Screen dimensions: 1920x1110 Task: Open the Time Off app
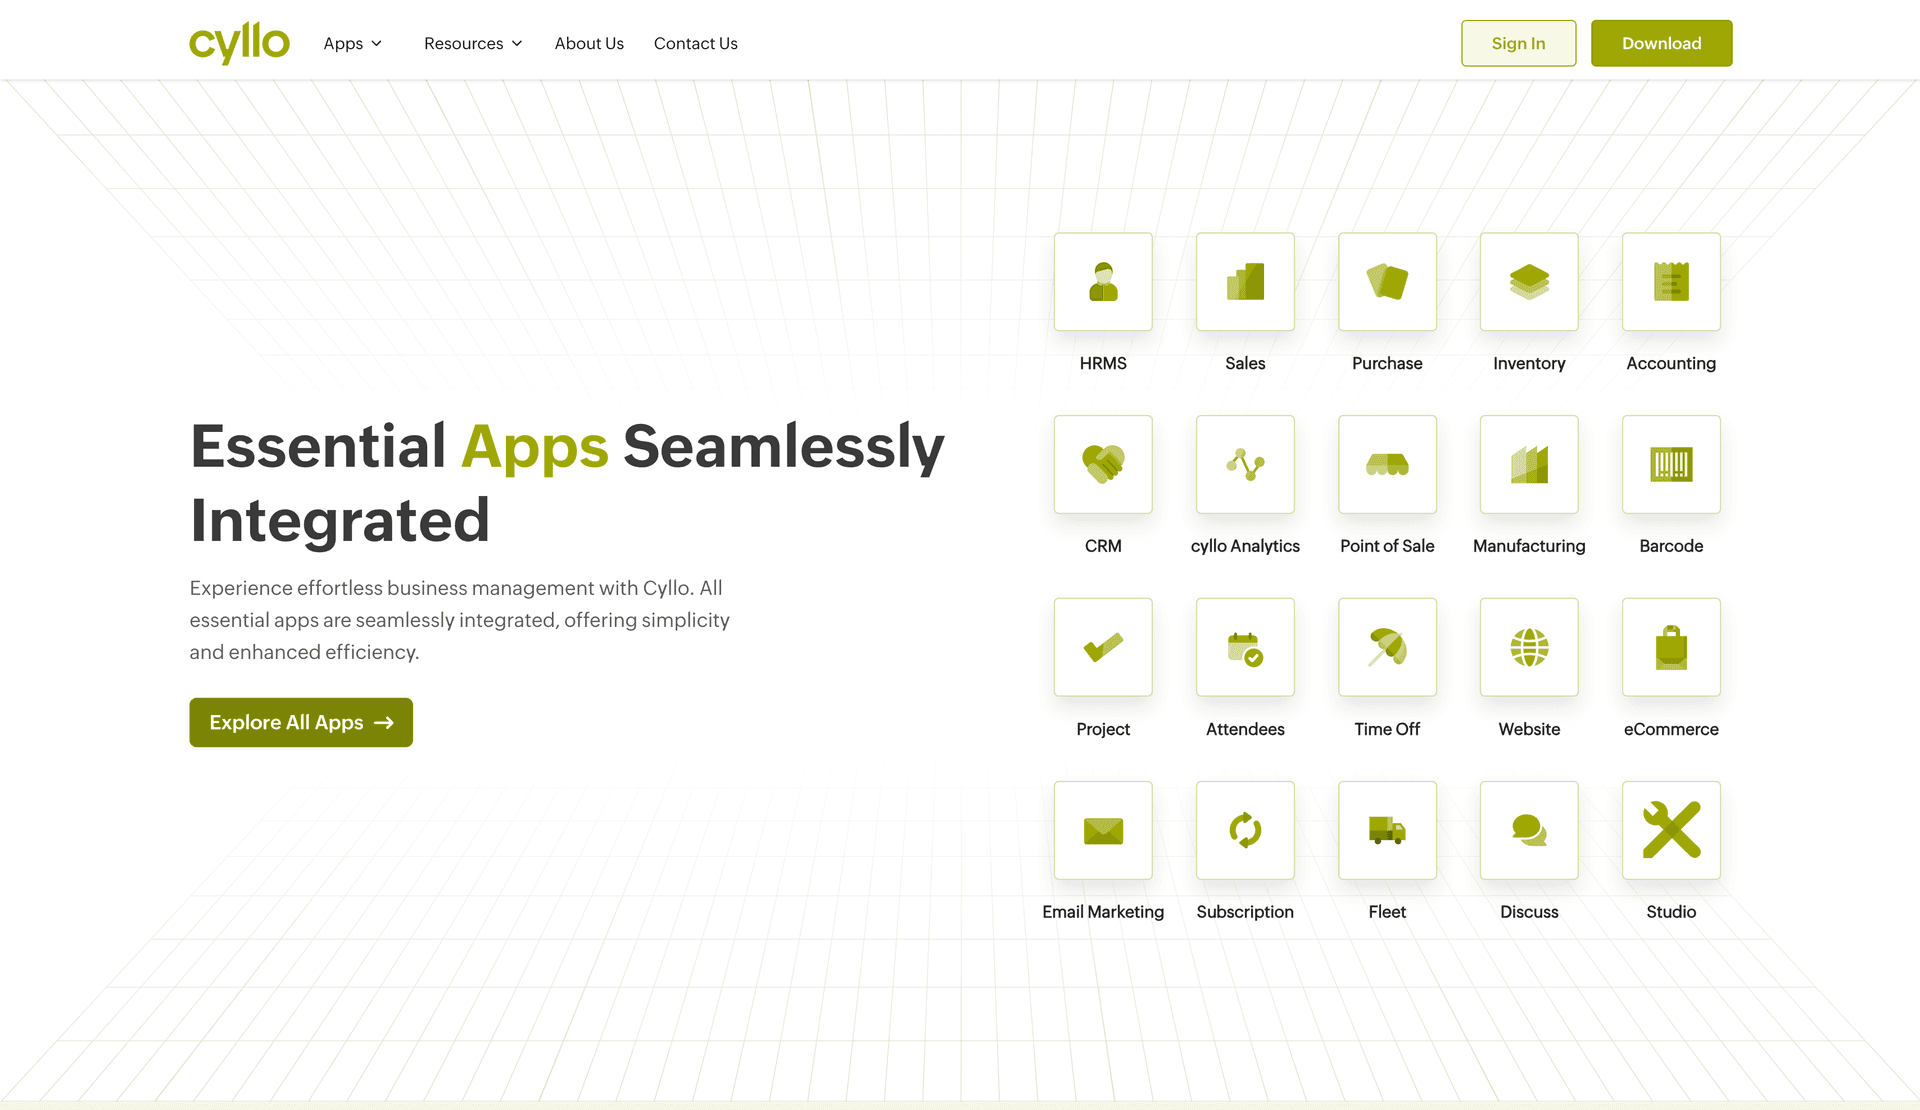click(x=1386, y=647)
